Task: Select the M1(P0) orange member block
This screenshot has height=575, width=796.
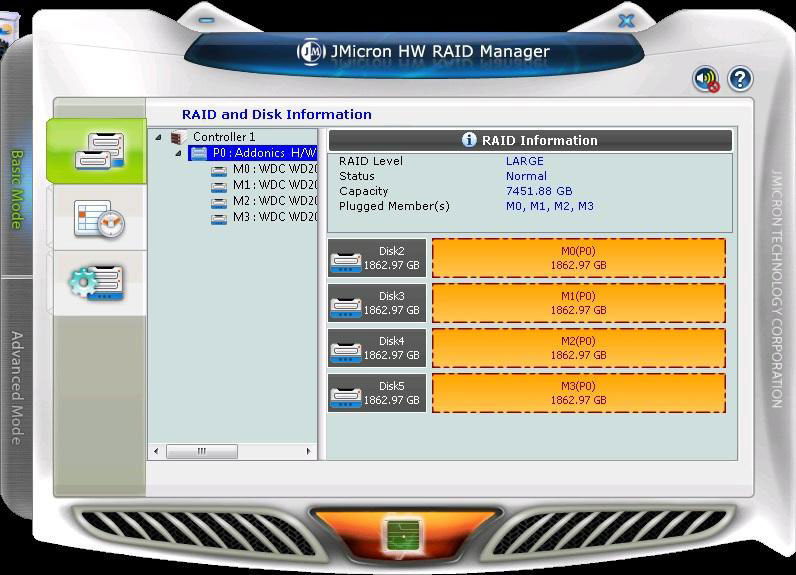Action: pos(578,303)
